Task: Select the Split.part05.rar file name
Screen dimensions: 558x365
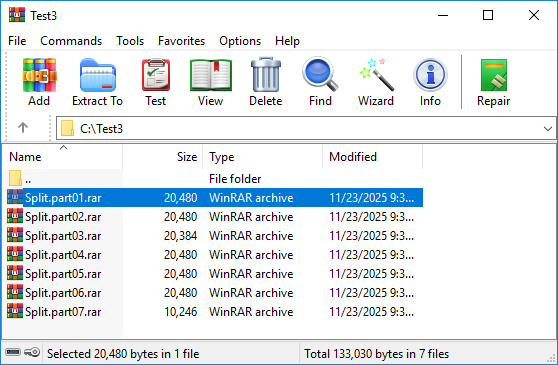Action: click(63, 274)
